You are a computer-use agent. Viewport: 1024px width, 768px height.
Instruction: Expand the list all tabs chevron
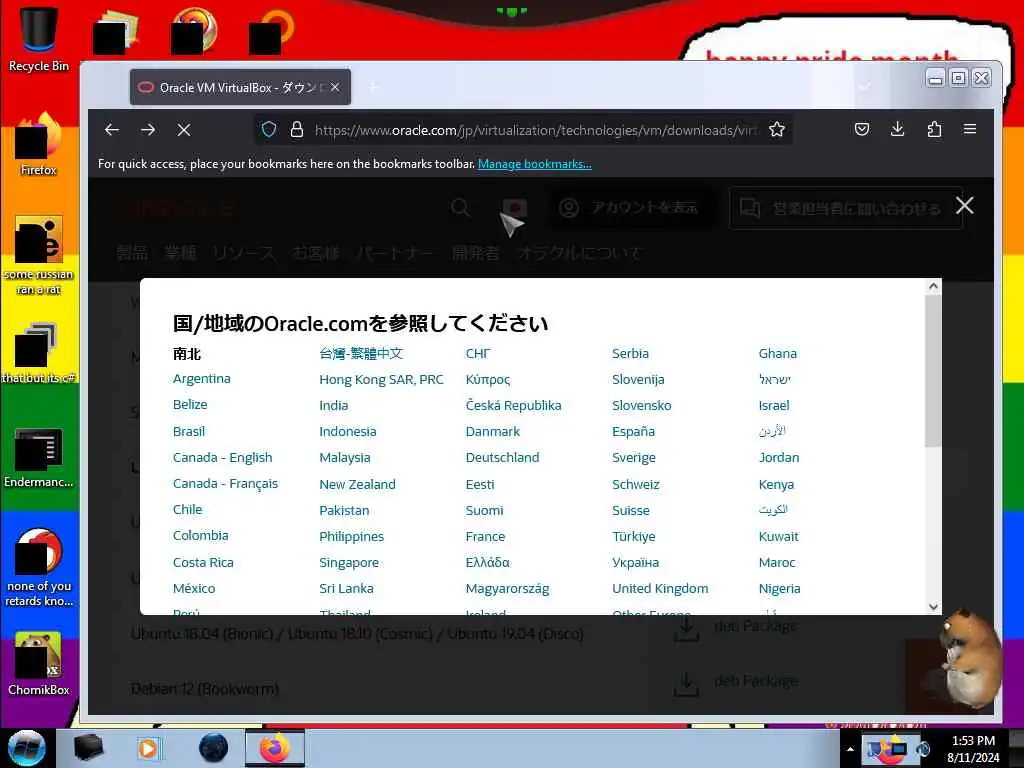coord(864,87)
